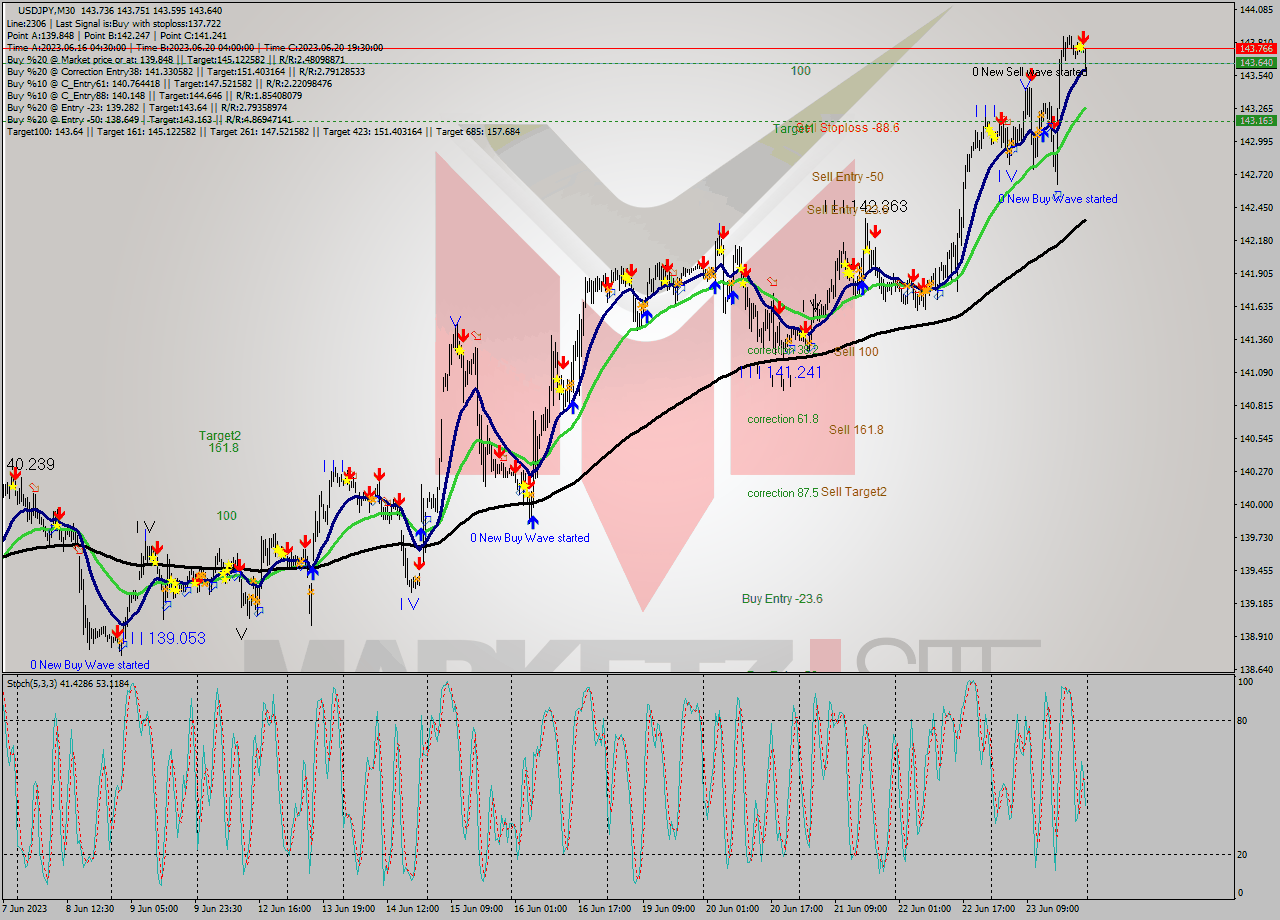This screenshot has width=1280, height=920.
Task: Click '0 New Buy Wave started' near 23 Jun
Action: (1058, 199)
